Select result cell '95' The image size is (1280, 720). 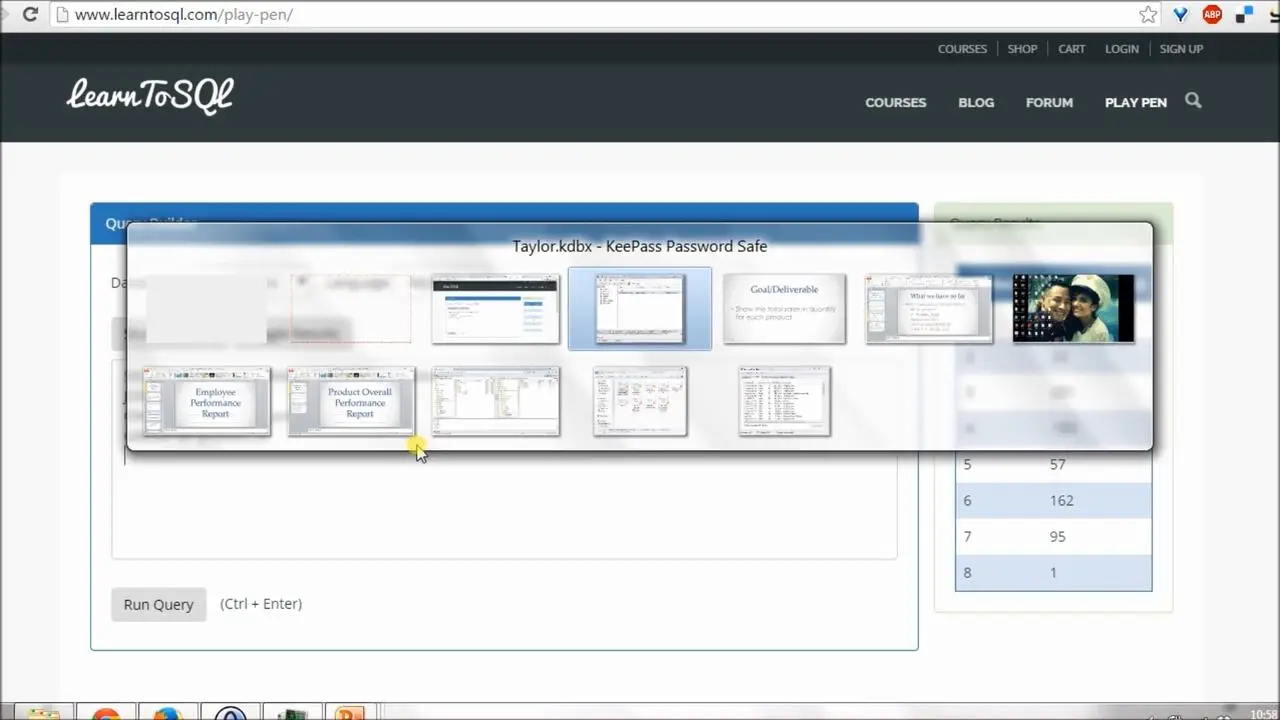(1057, 536)
